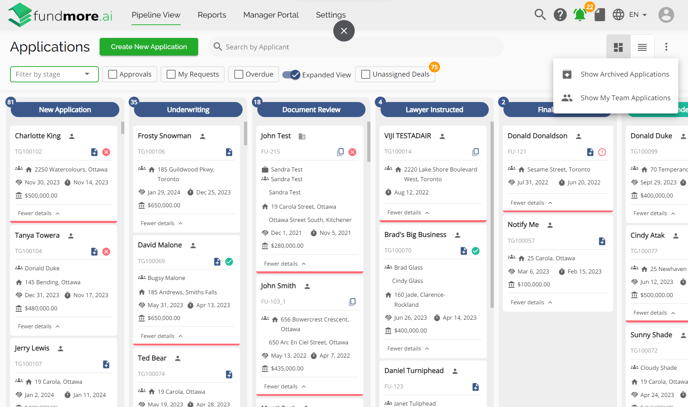
Task: Switch to list view layout
Action: [x=642, y=47]
